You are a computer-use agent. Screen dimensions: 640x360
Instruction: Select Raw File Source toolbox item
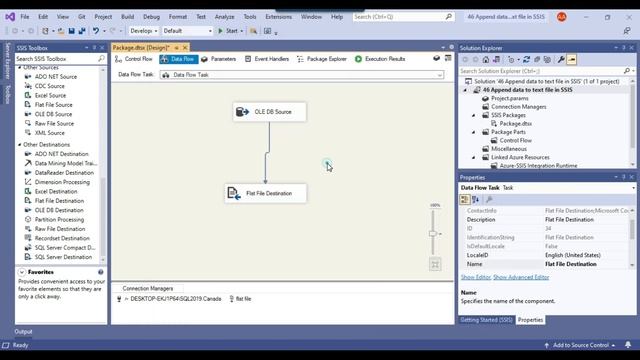(54, 124)
